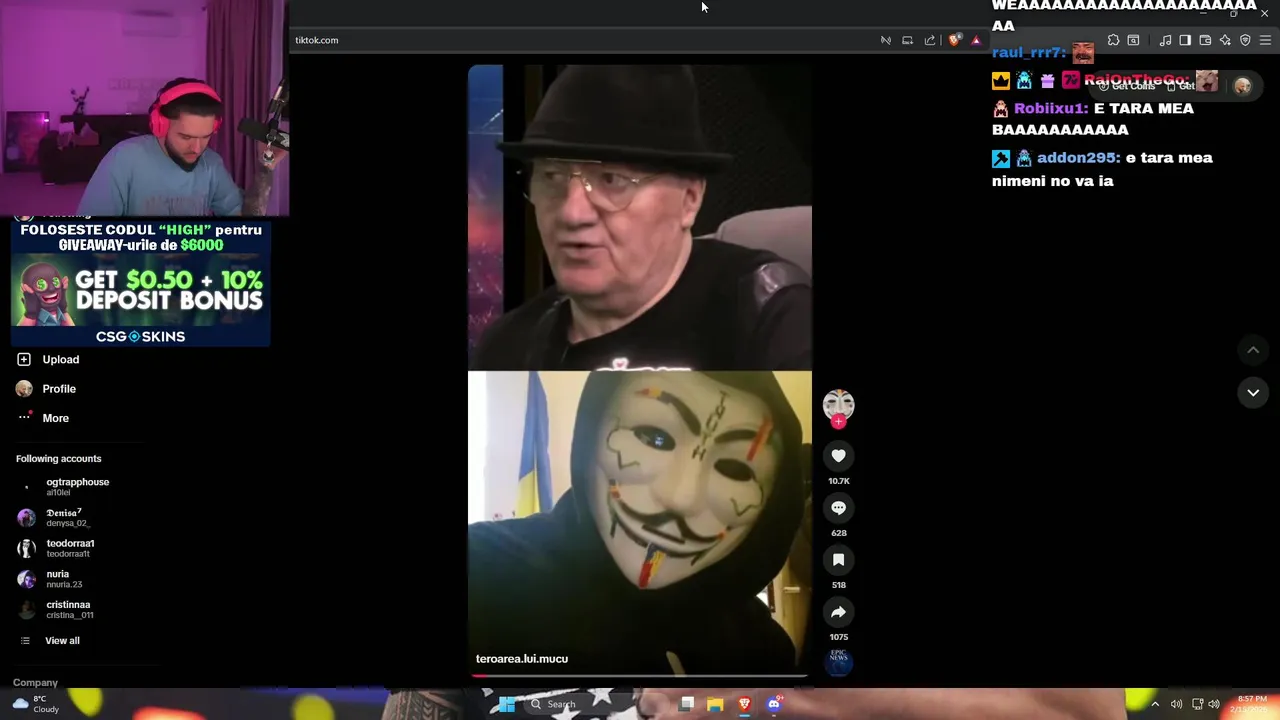Show hidden system tray icons
Screen dimensions: 1280x720
(1155, 704)
